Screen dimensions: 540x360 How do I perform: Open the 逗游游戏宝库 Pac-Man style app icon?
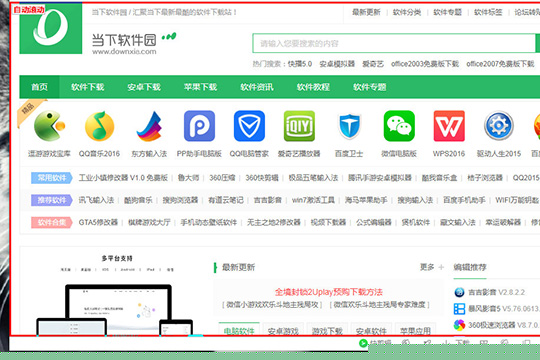point(49,126)
